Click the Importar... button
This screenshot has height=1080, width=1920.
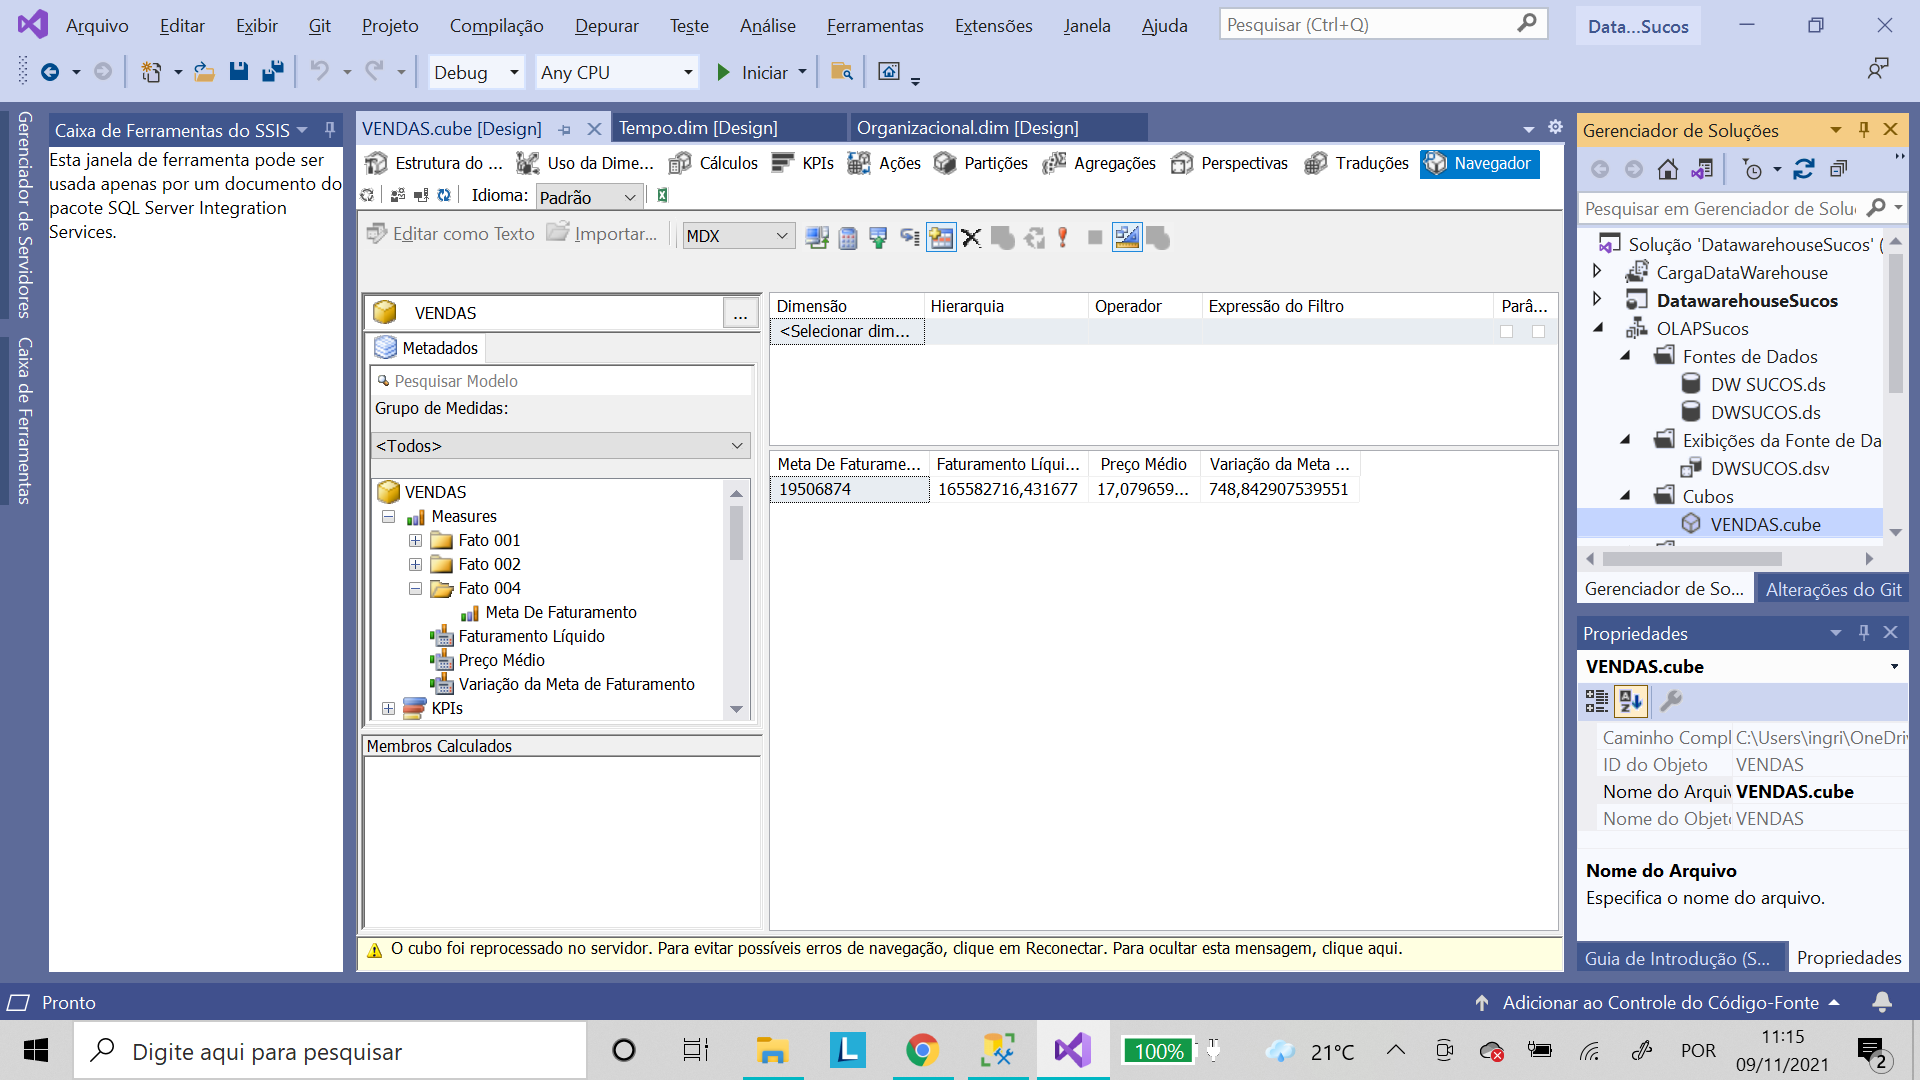point(602,234)
